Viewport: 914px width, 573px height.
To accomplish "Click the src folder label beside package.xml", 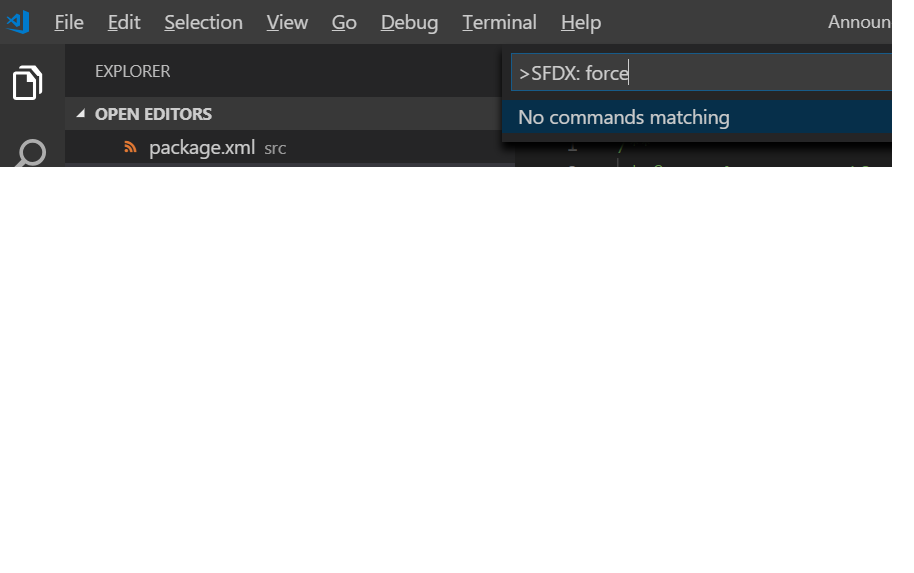I will tap(275, 149).
